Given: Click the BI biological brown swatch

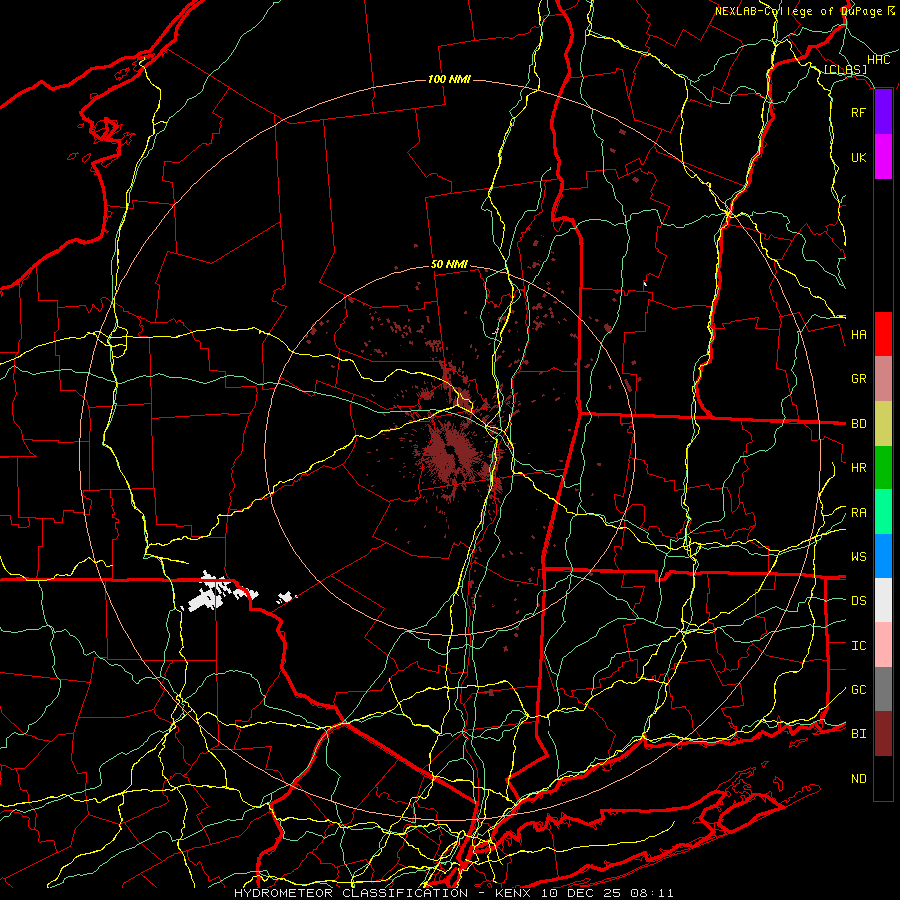Looking at the screenshot, I should pyautogui.click(x=883, y=734).
